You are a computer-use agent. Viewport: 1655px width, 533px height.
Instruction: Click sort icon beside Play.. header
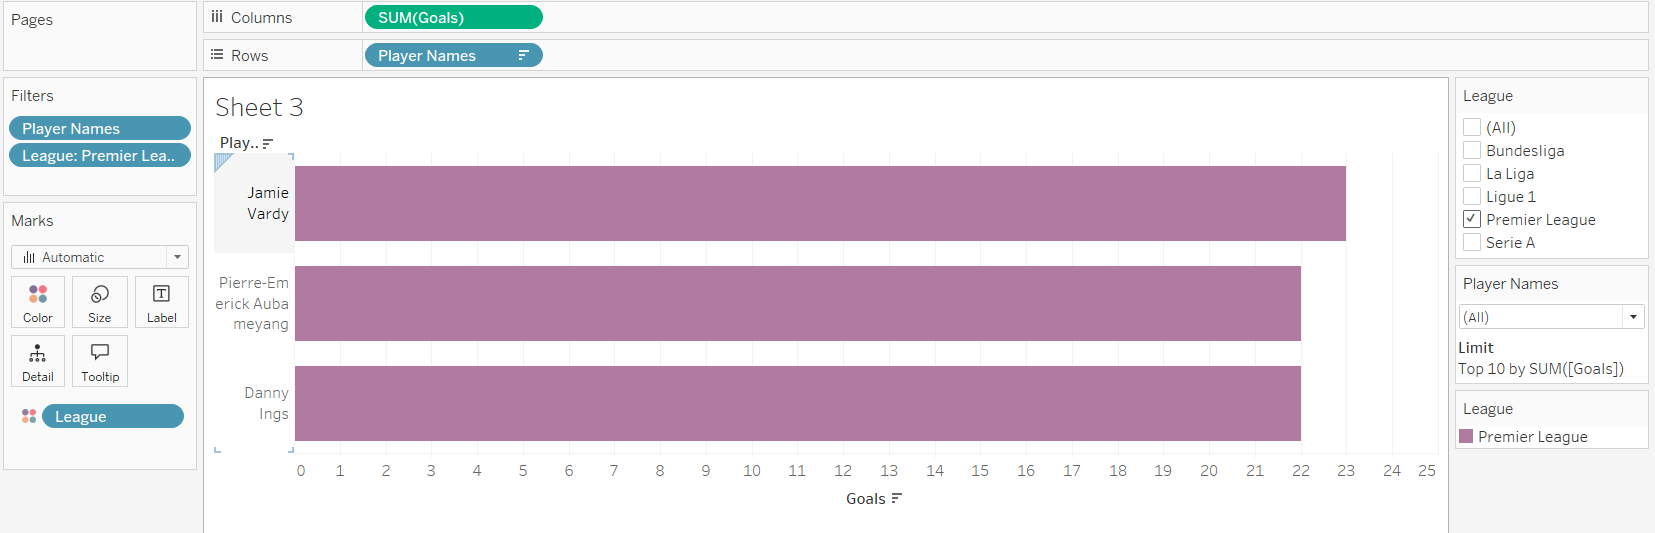pos(267,143)
